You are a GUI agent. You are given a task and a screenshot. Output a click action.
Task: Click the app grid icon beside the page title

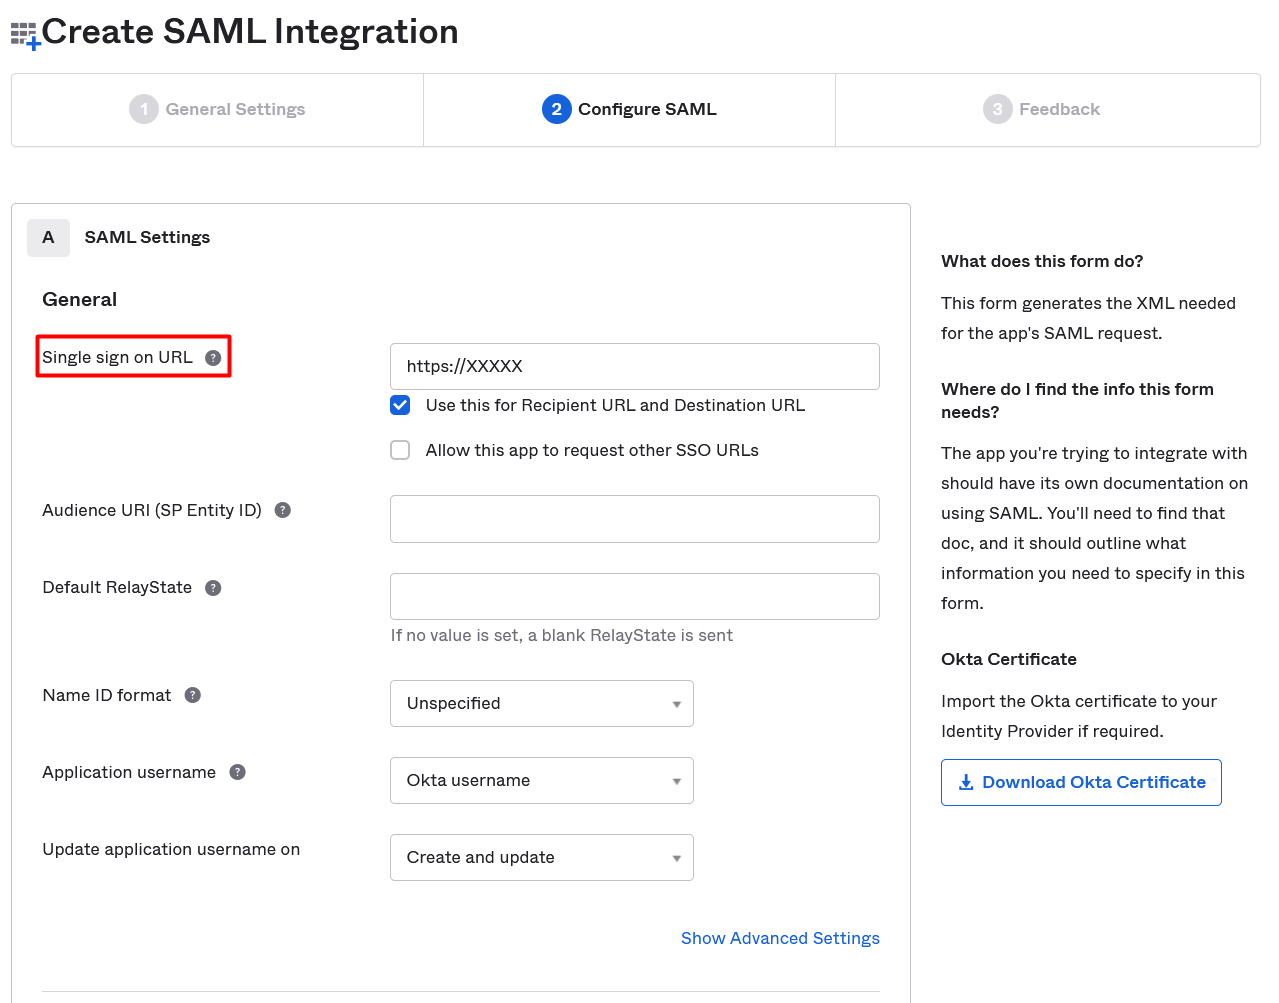(x=25, y=36)
